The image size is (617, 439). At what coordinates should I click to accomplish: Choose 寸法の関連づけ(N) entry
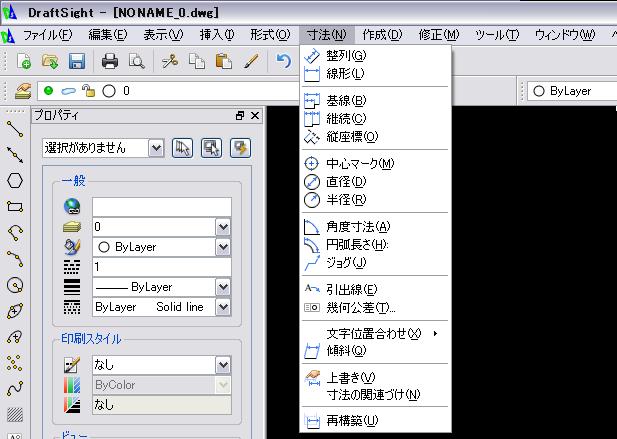point(375,395)
